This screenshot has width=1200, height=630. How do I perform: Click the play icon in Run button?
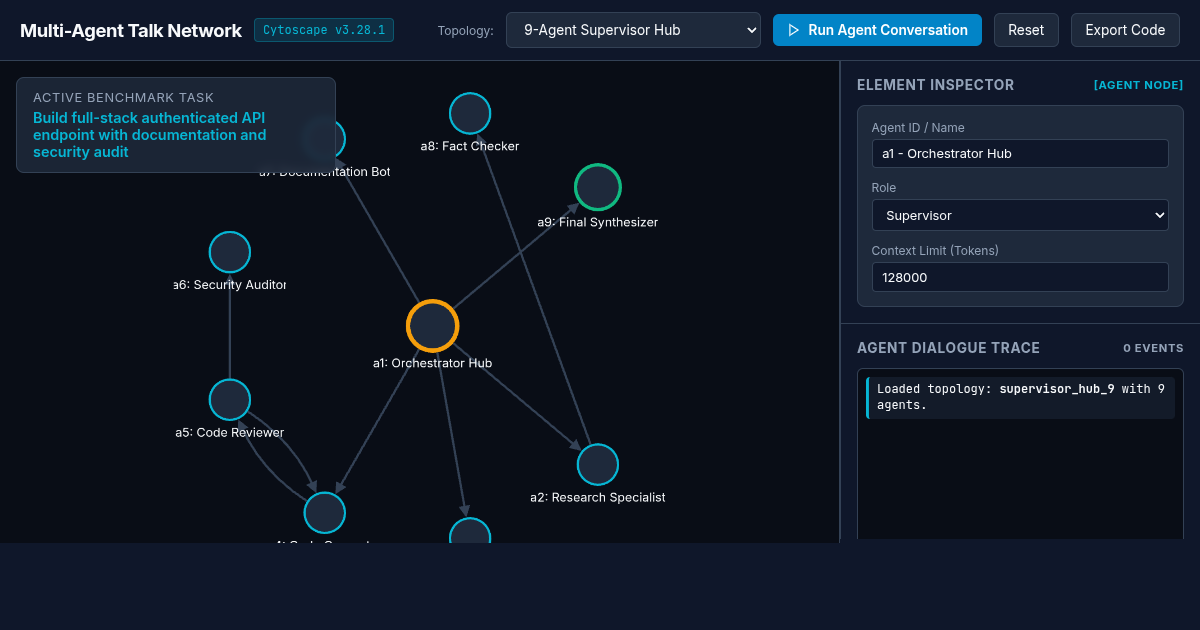794,30
